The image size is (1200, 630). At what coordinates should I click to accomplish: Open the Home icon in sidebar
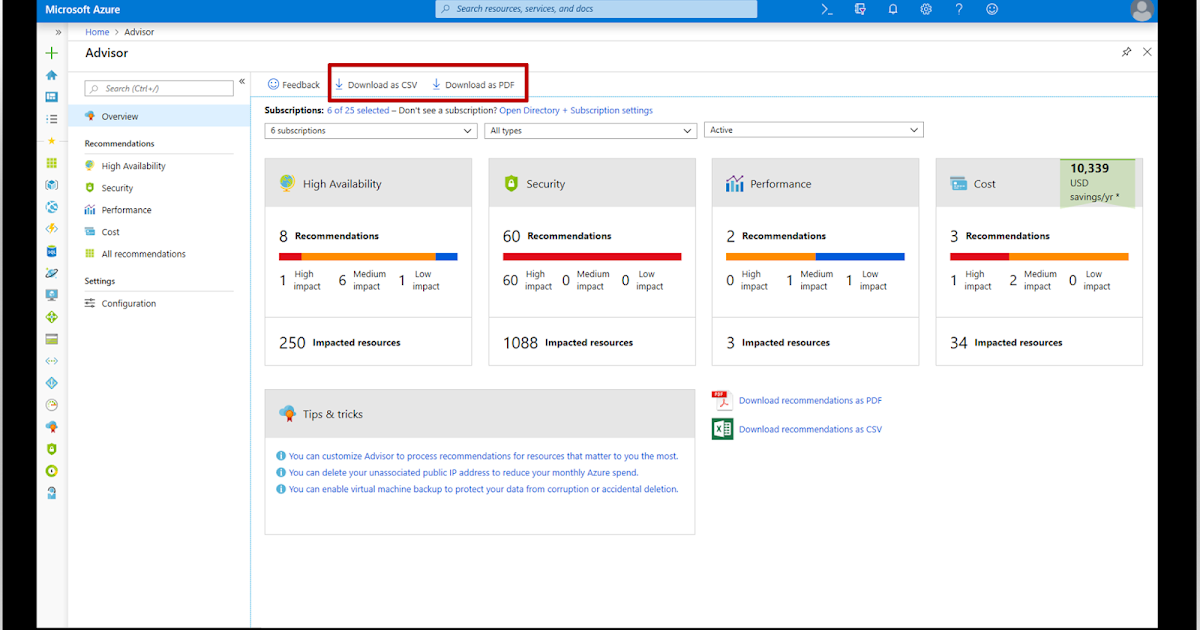click(51, 75)
